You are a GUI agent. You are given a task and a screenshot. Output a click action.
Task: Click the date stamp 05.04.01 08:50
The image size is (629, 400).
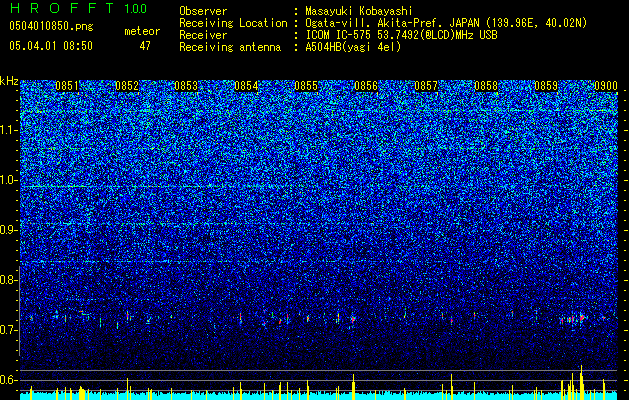tap(51, 46)
